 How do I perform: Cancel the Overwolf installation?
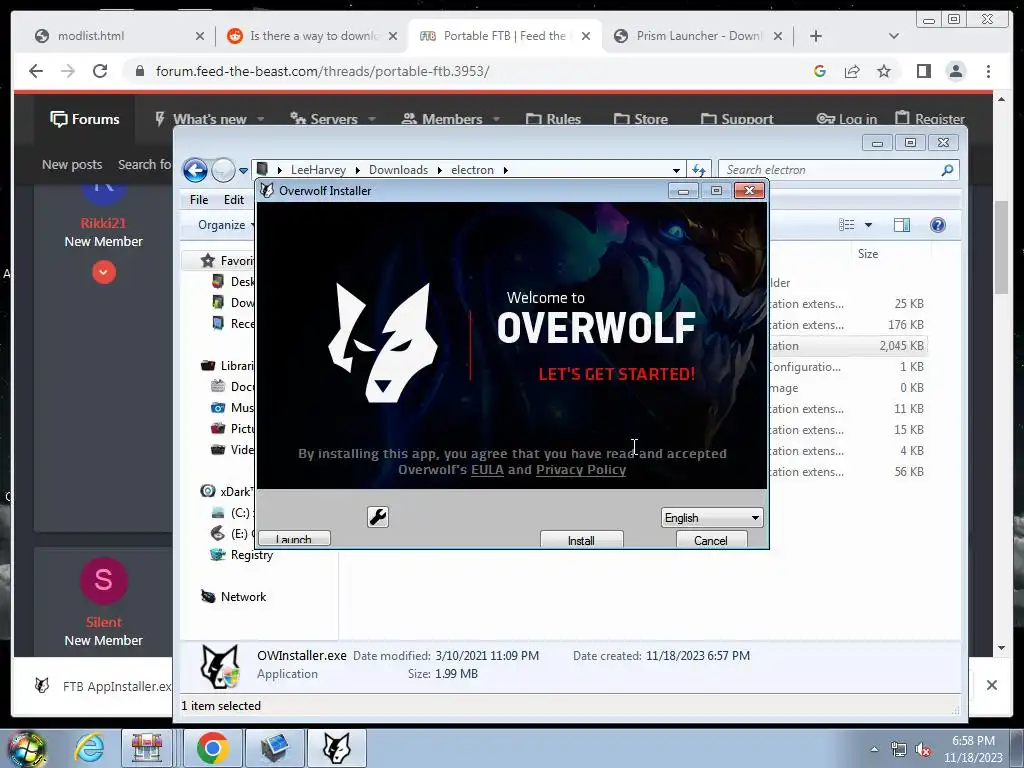tap(711, 539)
